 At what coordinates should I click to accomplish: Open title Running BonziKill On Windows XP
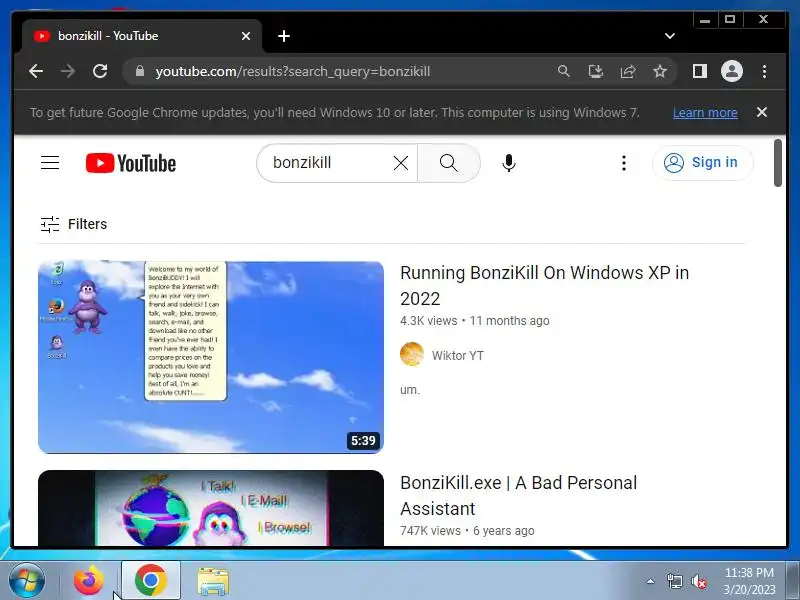click(544, 286)
